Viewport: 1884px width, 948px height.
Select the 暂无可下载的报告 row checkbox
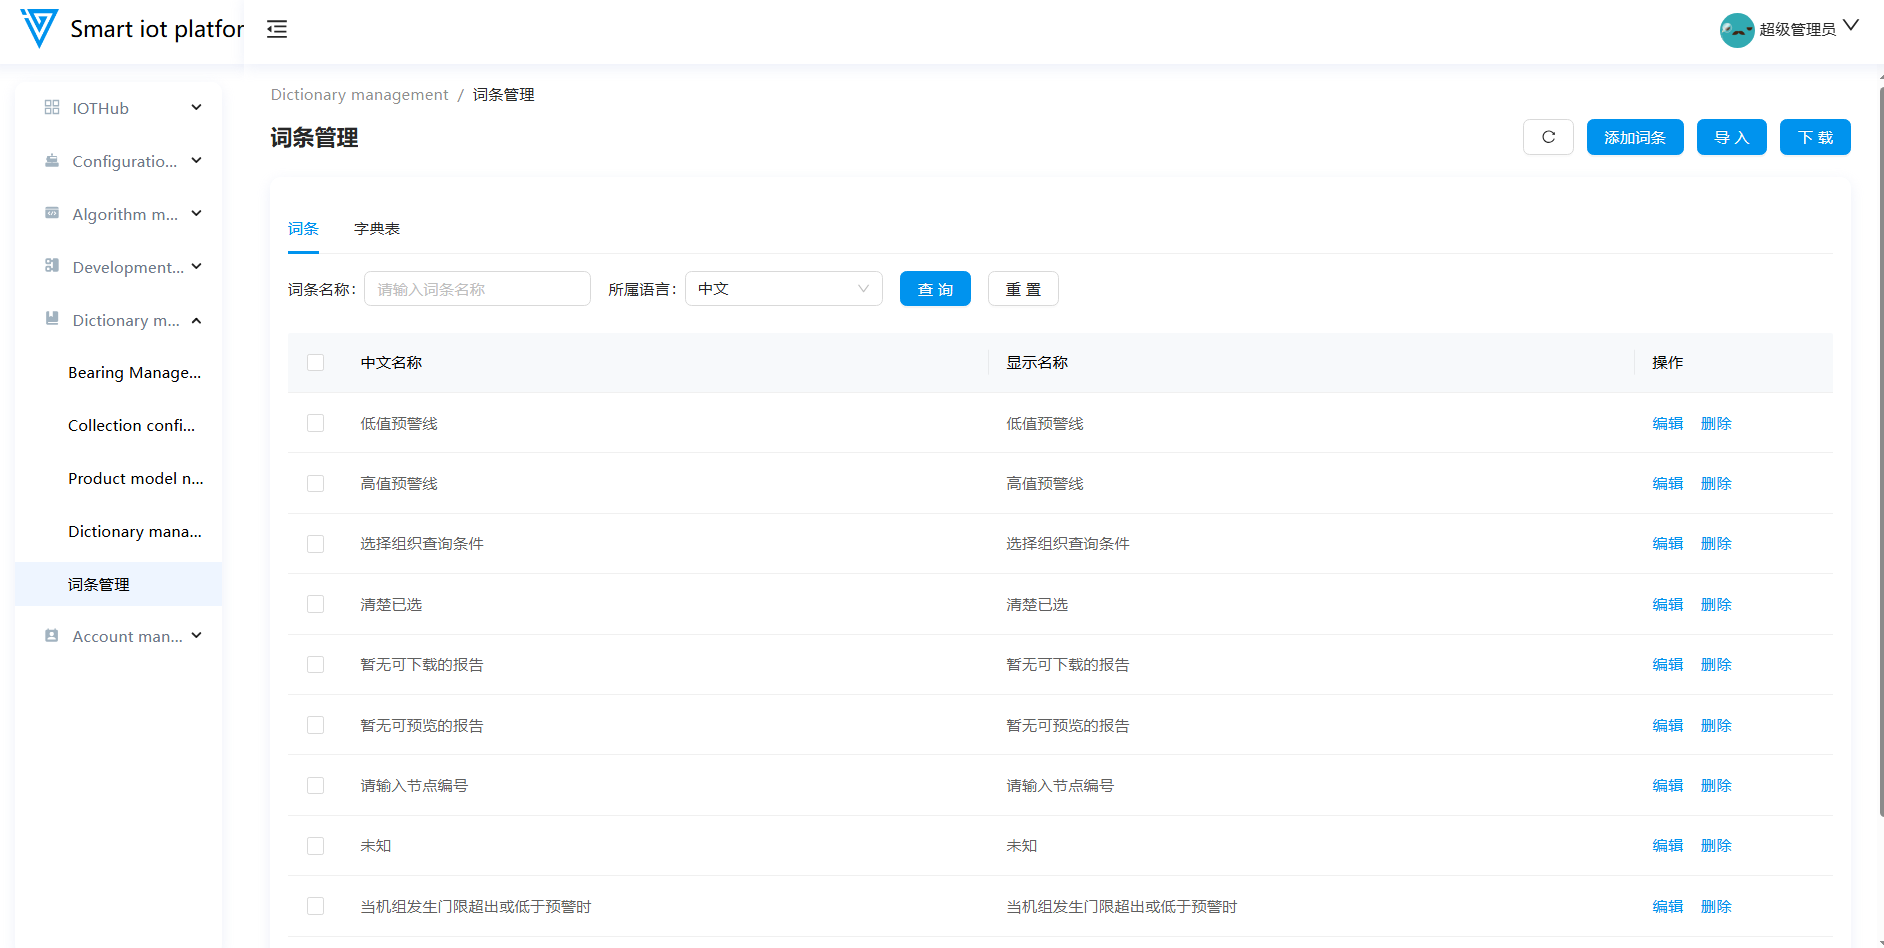coord(315,664)
